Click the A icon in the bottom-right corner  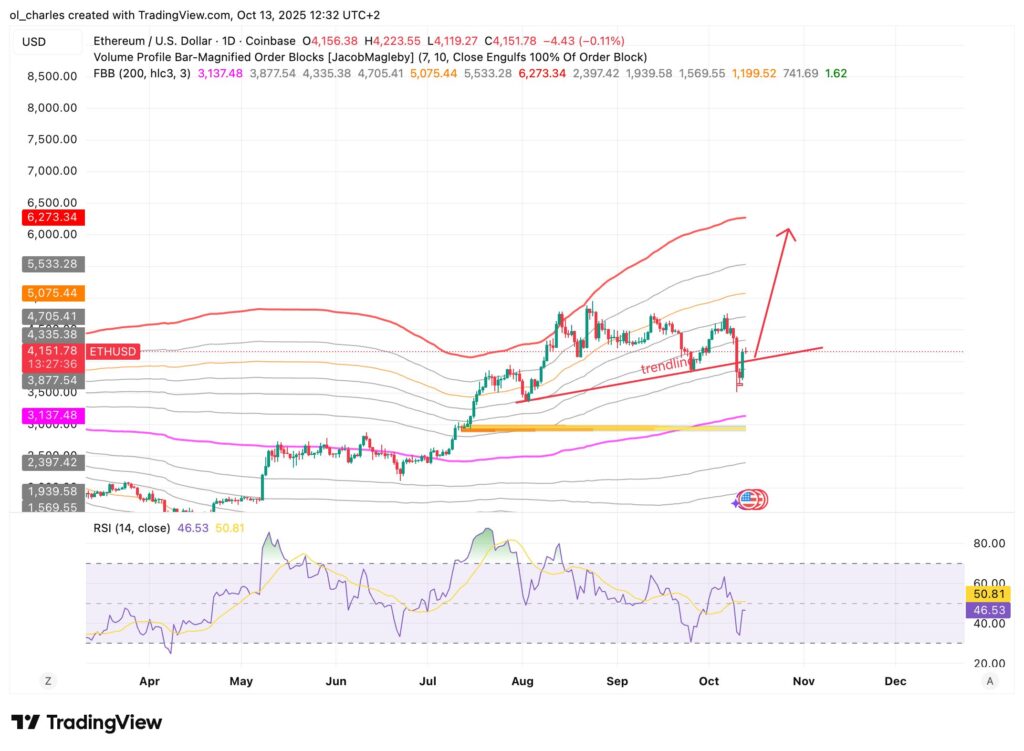pyautogui.click(x=988, y=680)
